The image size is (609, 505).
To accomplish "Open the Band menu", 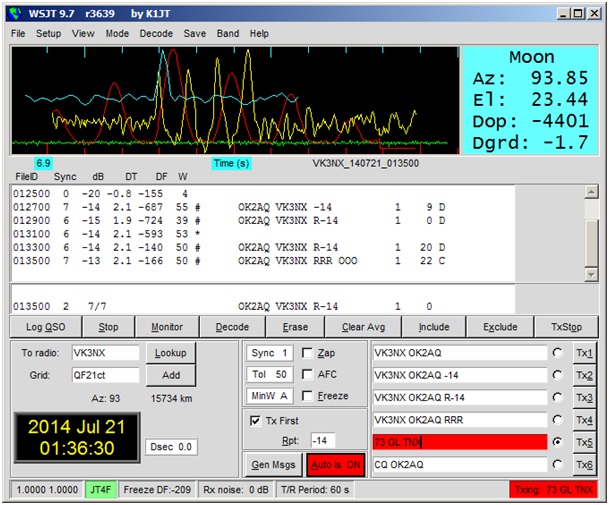I will click(228, 34).
